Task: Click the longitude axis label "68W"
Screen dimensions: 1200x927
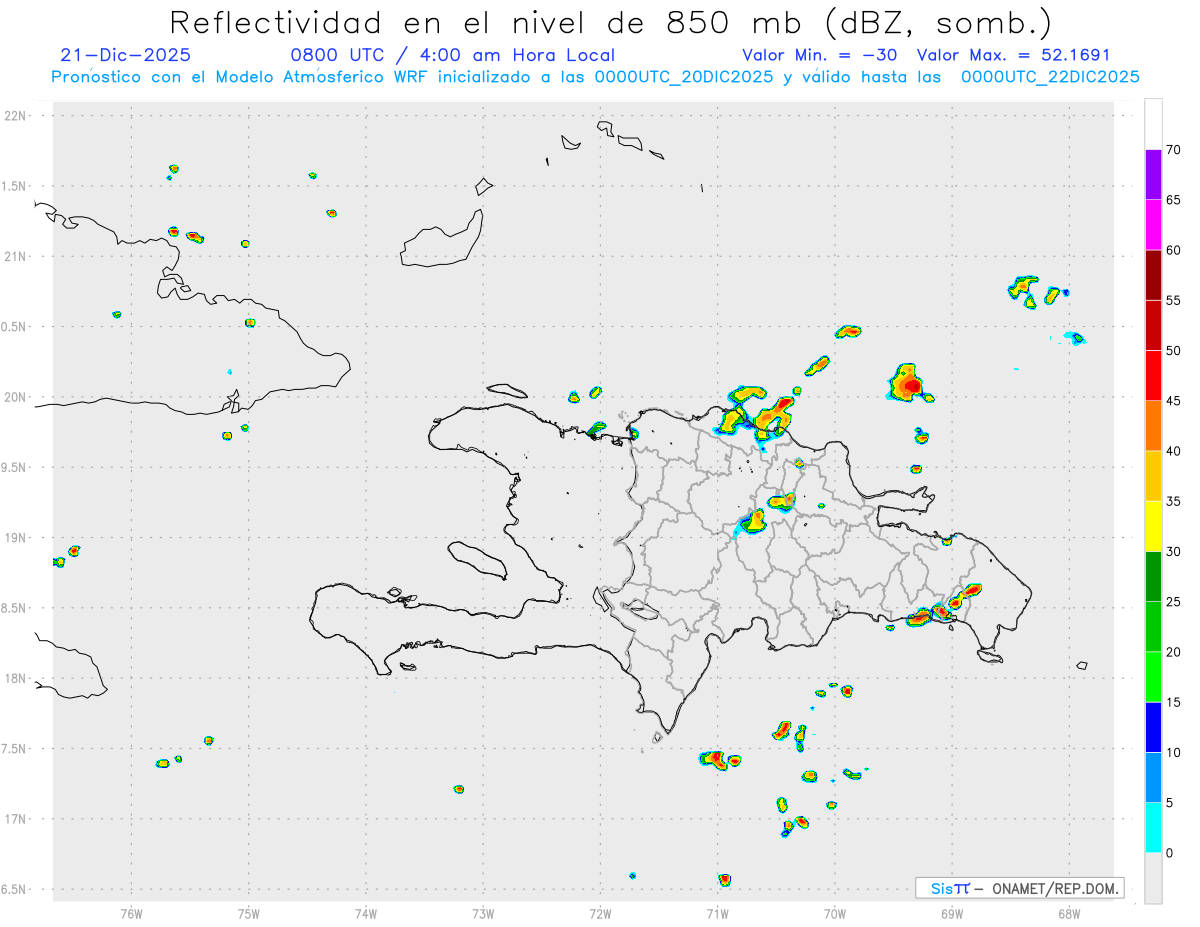Action: 1069,913
